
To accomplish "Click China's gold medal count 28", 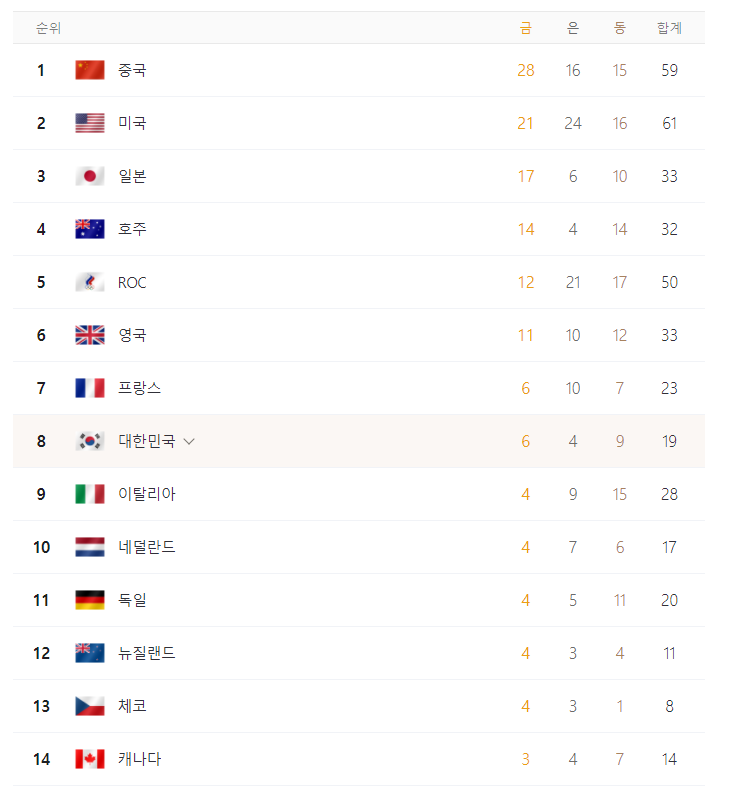I will [x=526, y=70].
